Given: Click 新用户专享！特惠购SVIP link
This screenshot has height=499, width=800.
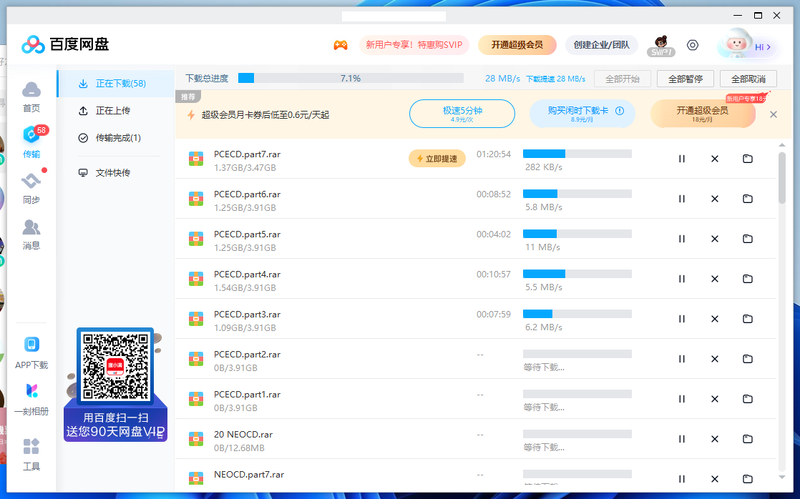Looking at the screenshot, I should 414,45.
